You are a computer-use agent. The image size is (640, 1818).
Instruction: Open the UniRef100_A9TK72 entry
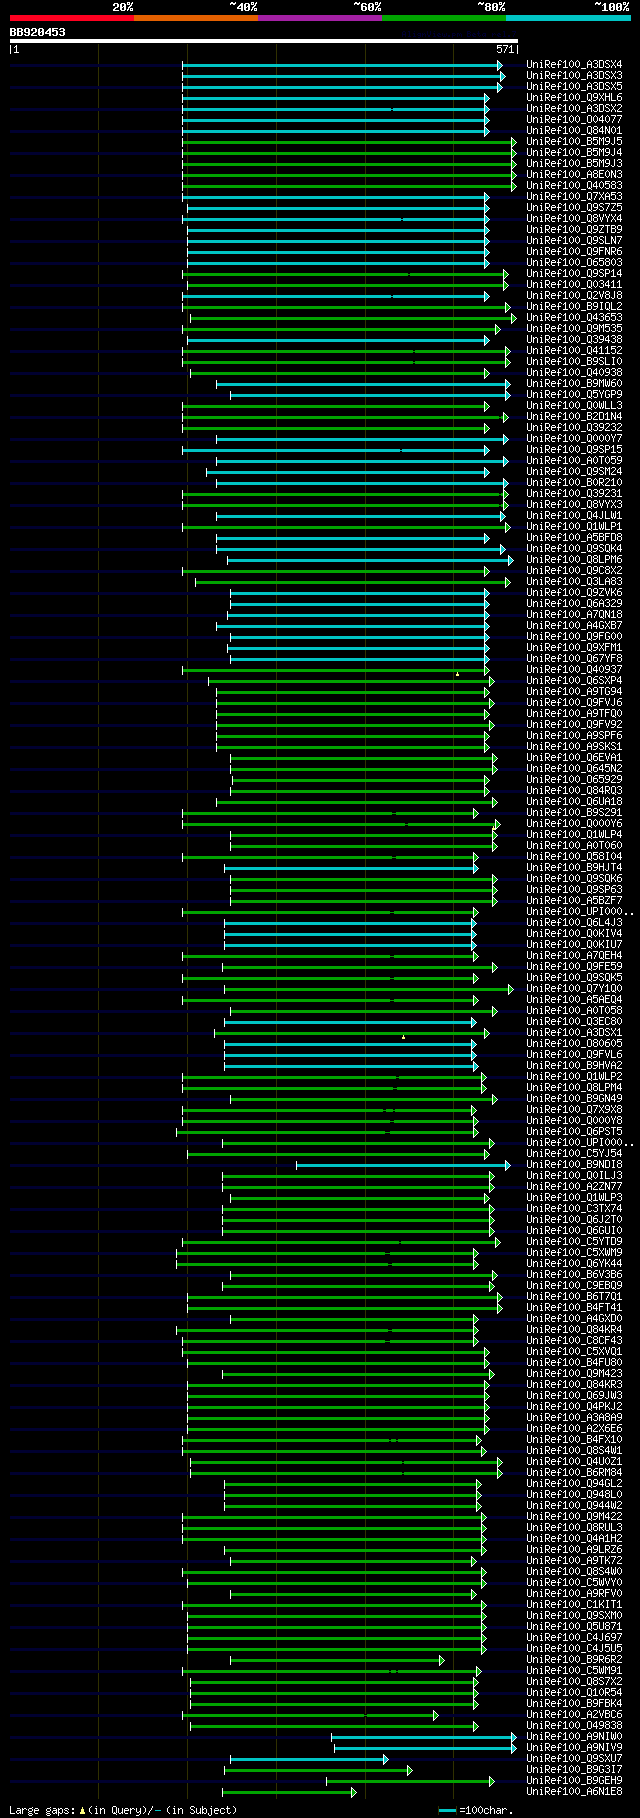click(x=574, y=1561)
